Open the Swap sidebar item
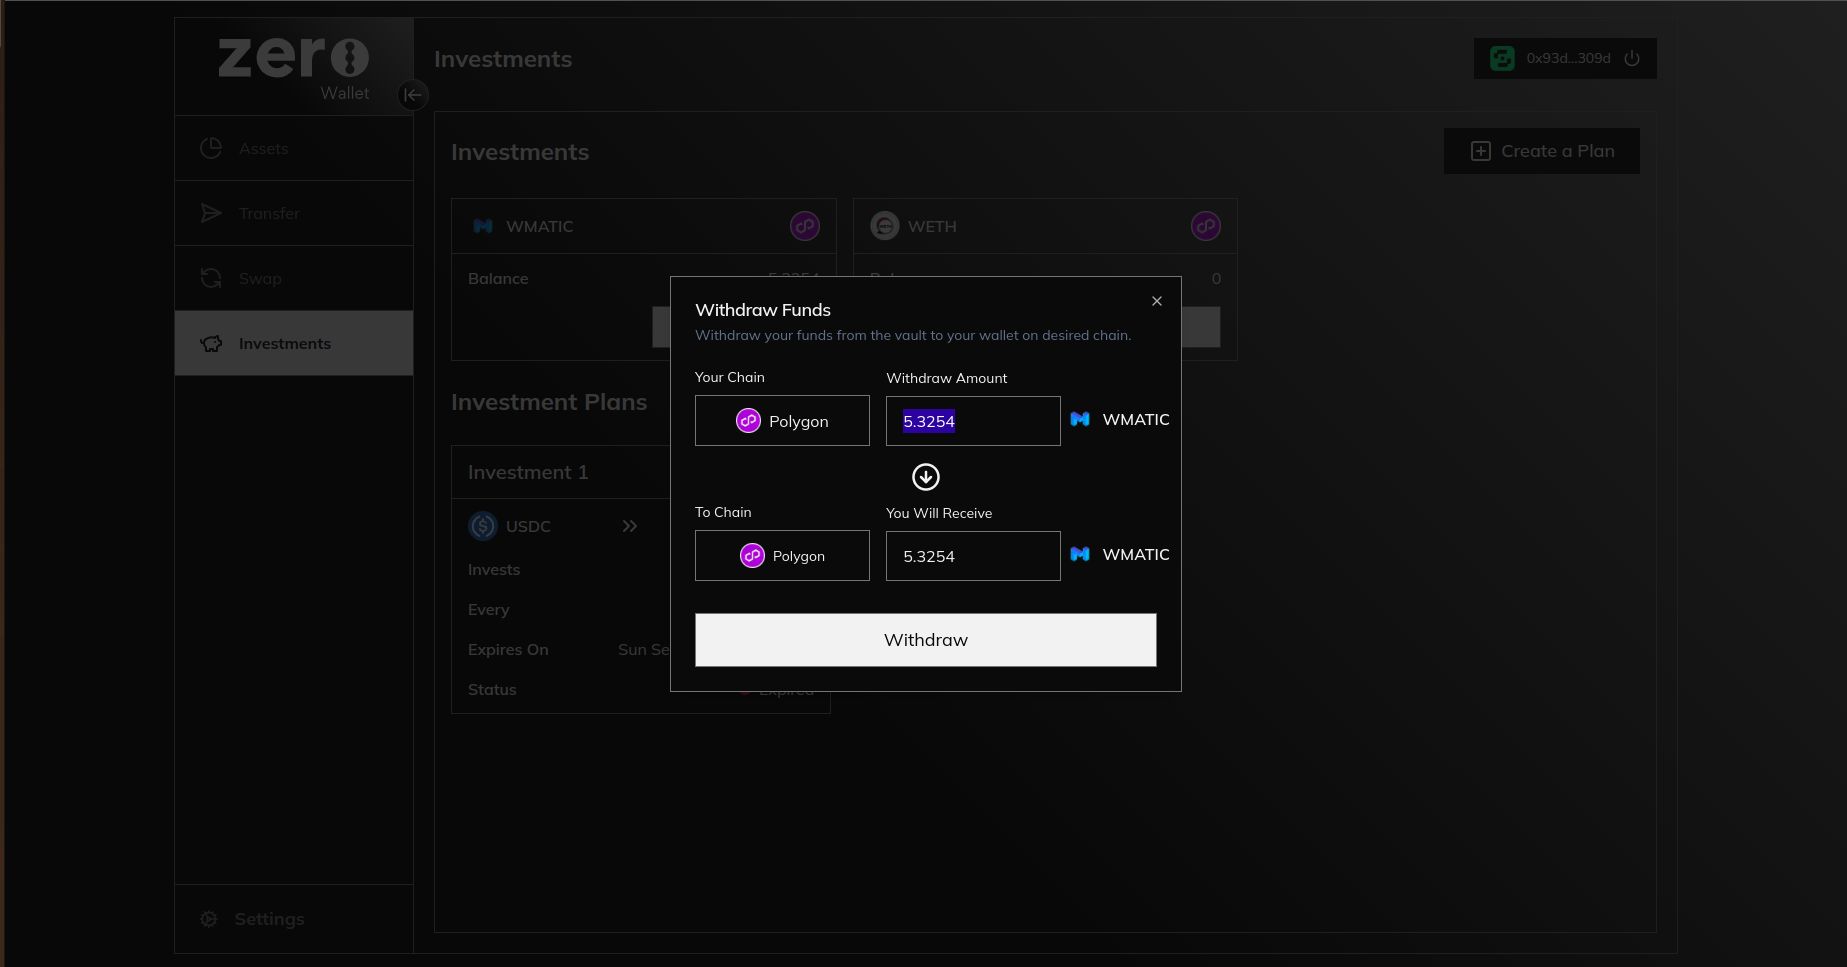Image resolution: width=1847 pixels, height=967 pixels. [294, 278]
